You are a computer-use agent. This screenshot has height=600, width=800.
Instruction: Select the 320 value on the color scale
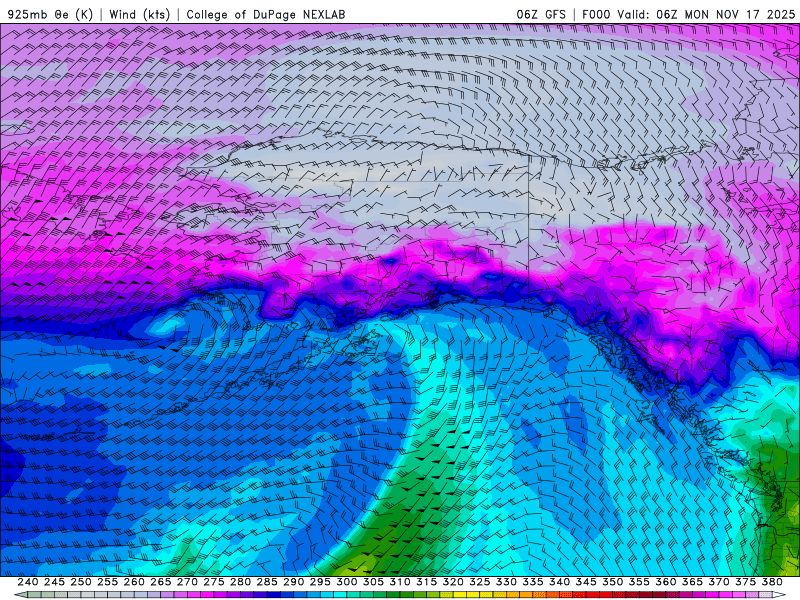pyautogui.click(x=453, y=582)
